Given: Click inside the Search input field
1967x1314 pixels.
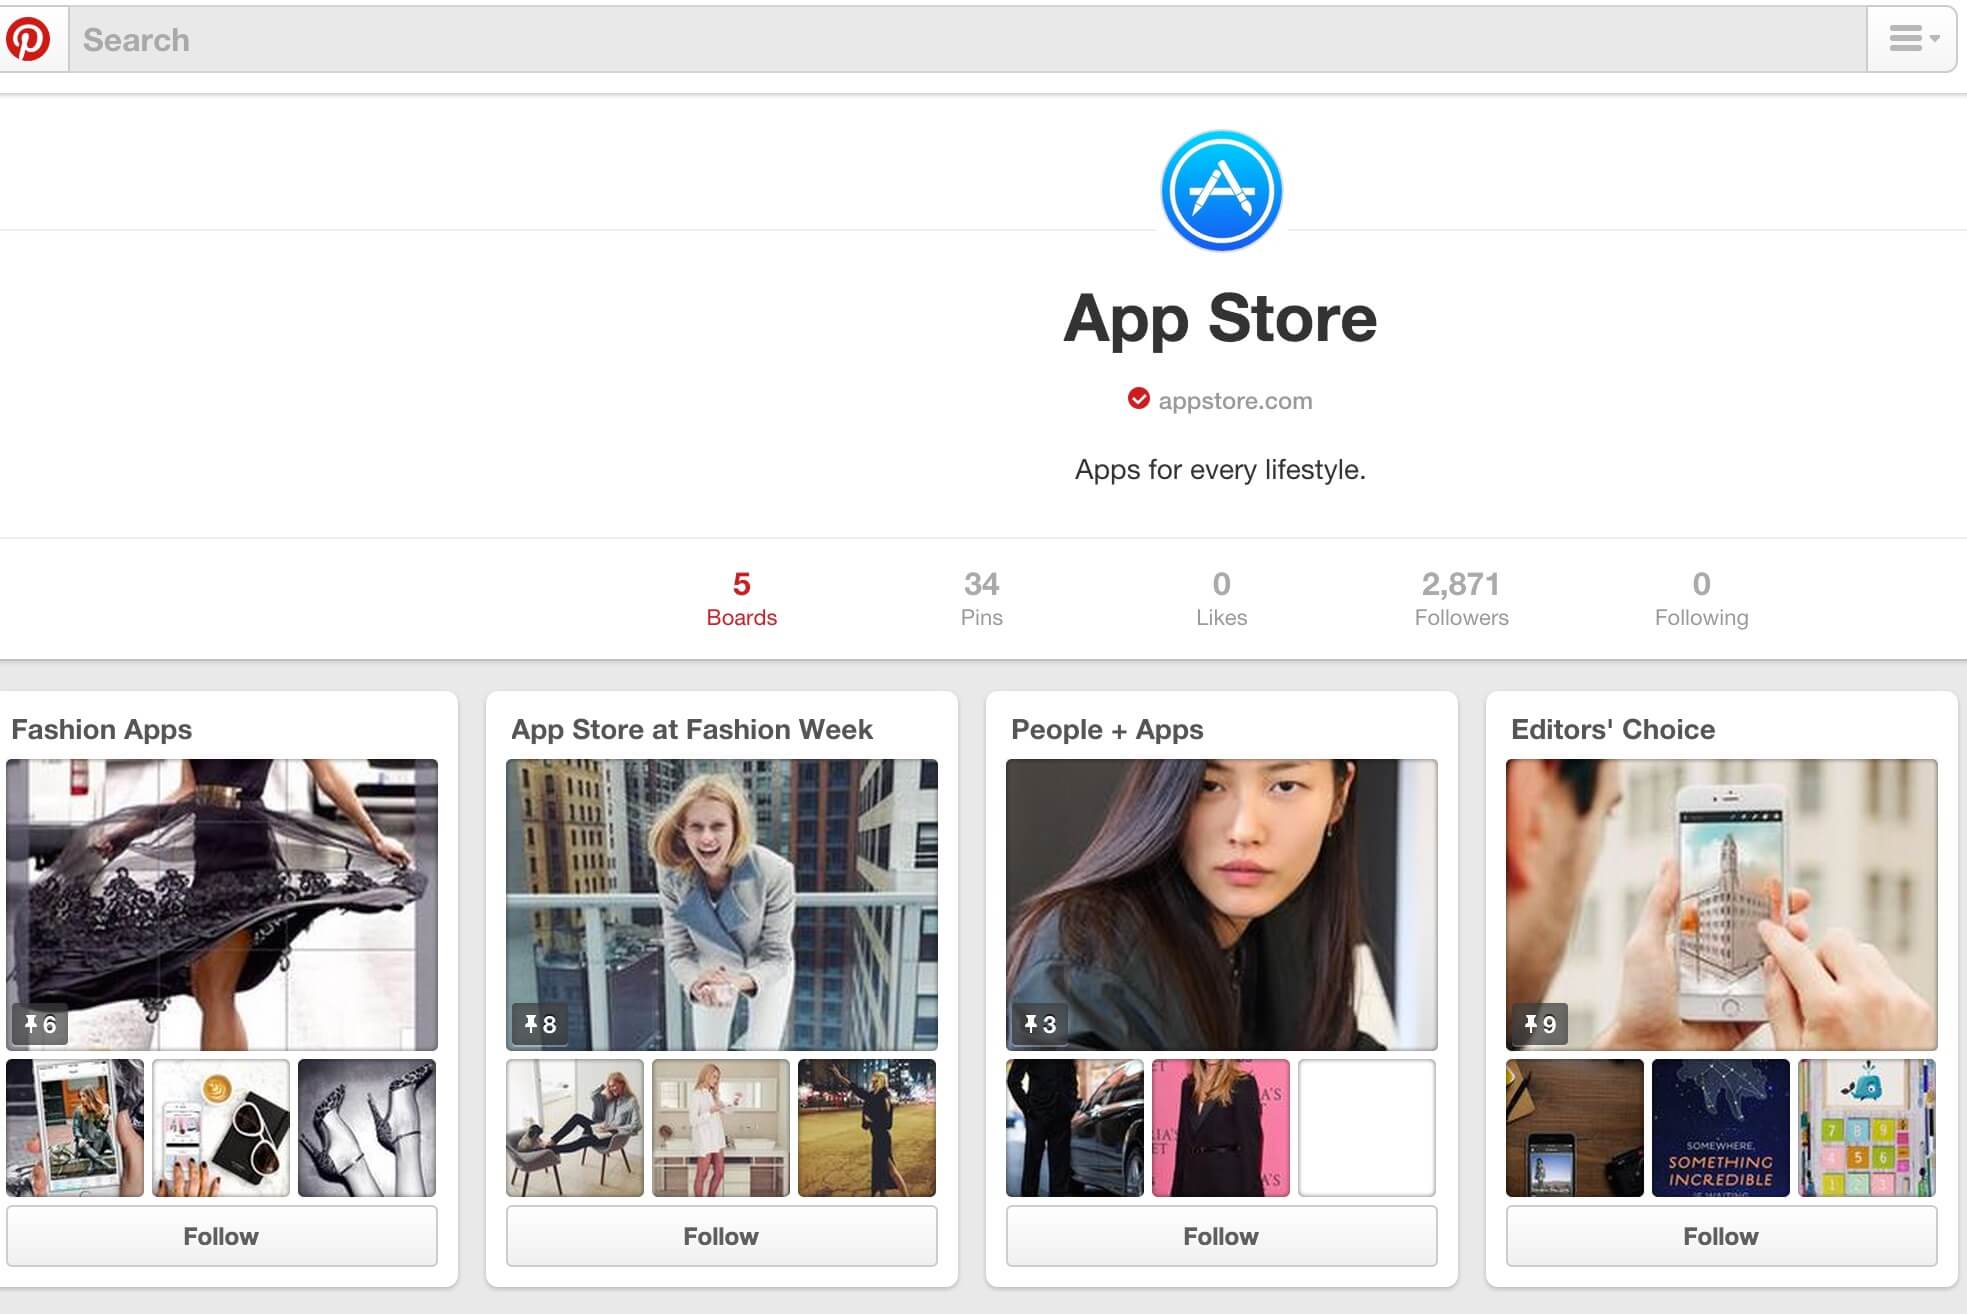Looking at the screenshot, I should tap(400, 39).
